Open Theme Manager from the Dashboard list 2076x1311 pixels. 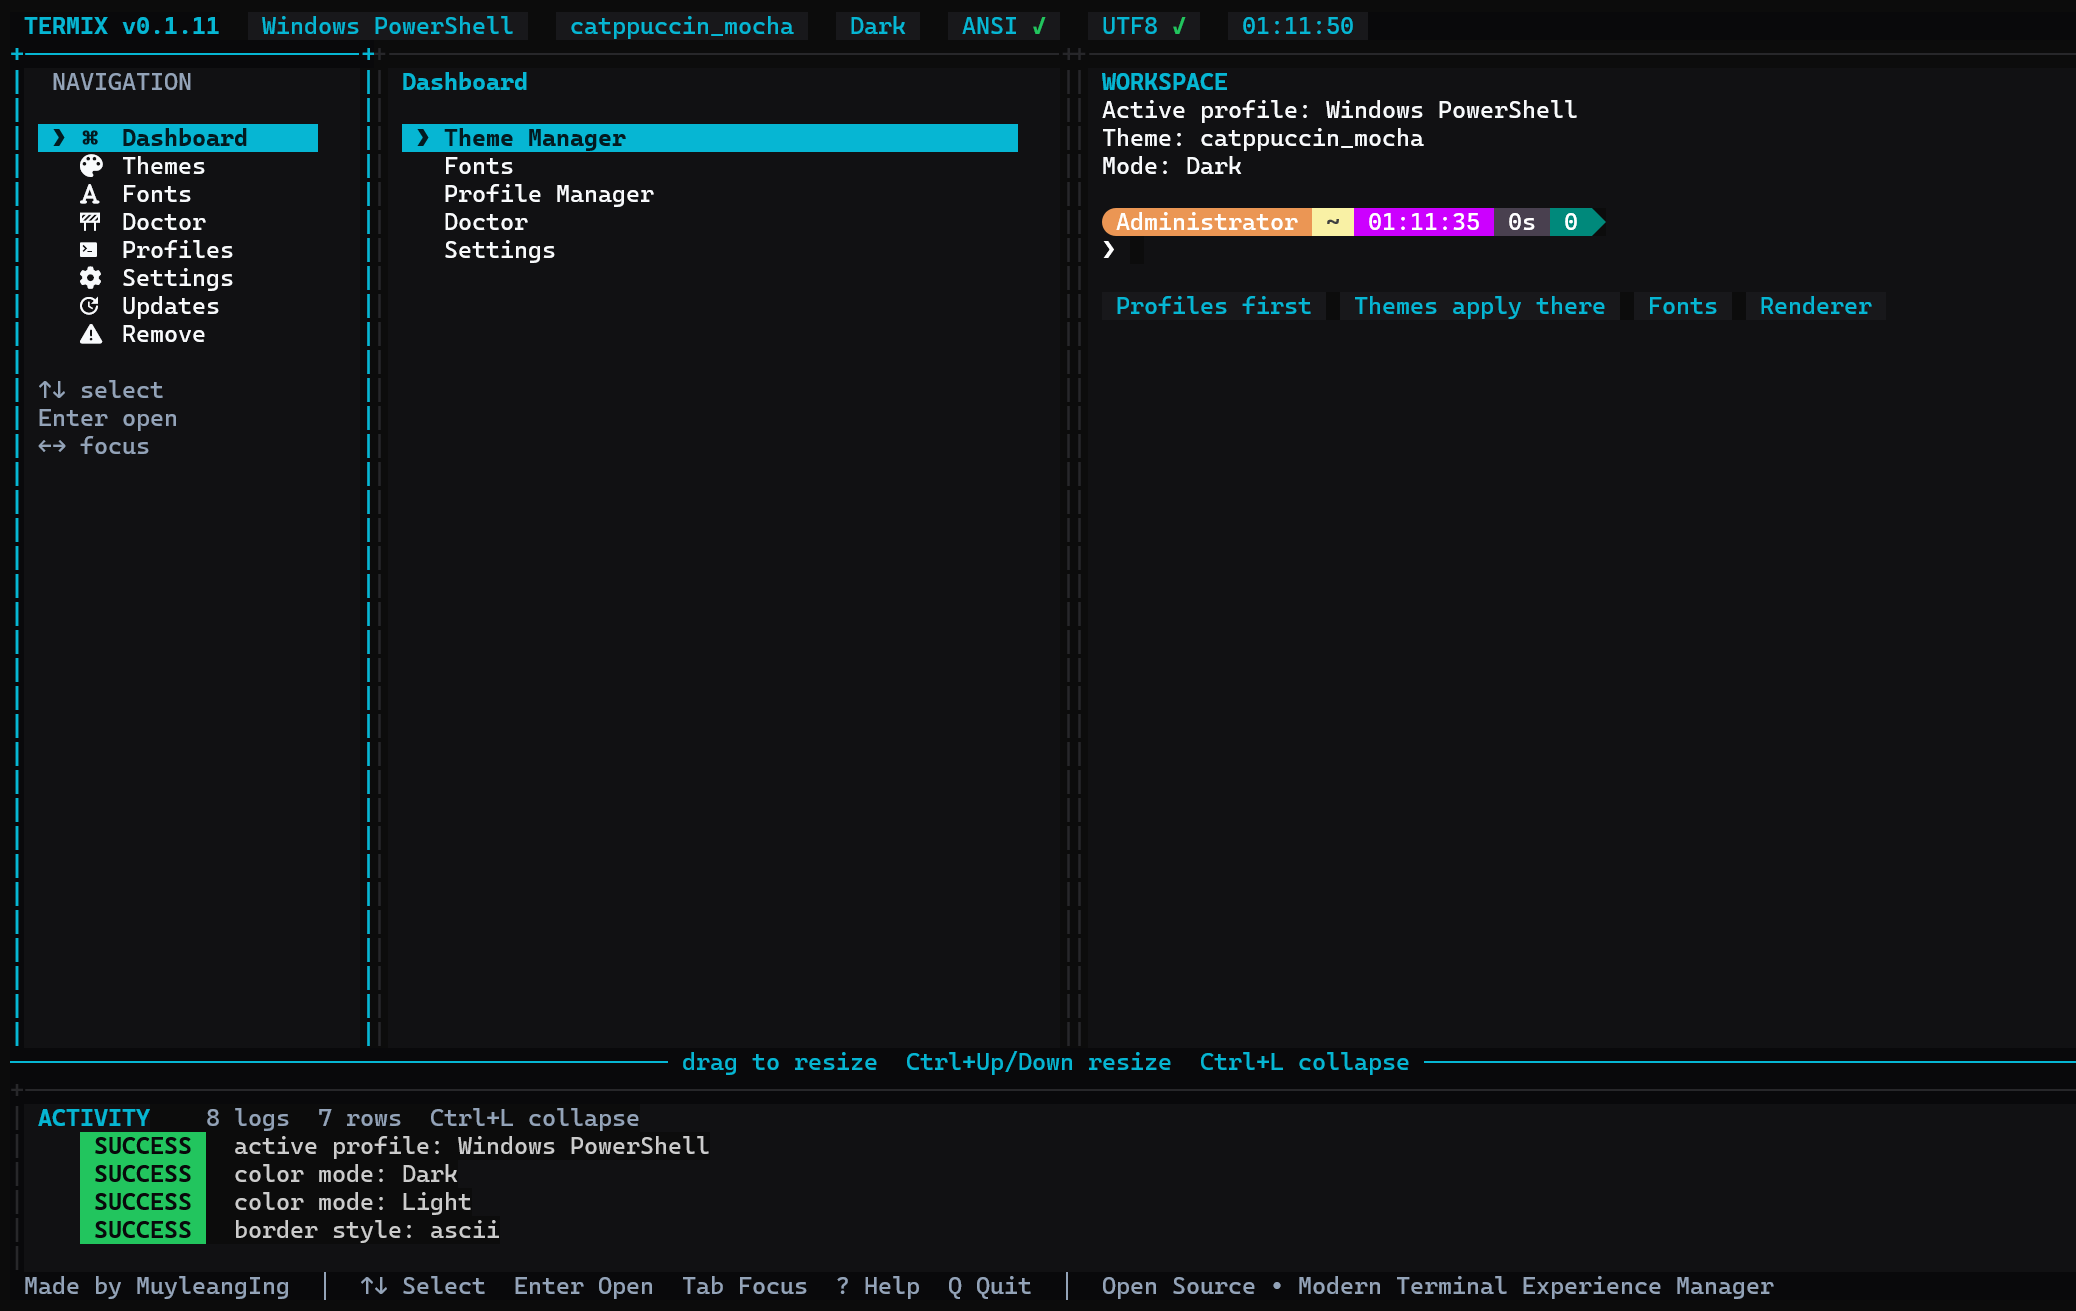[x=710, y=138]
